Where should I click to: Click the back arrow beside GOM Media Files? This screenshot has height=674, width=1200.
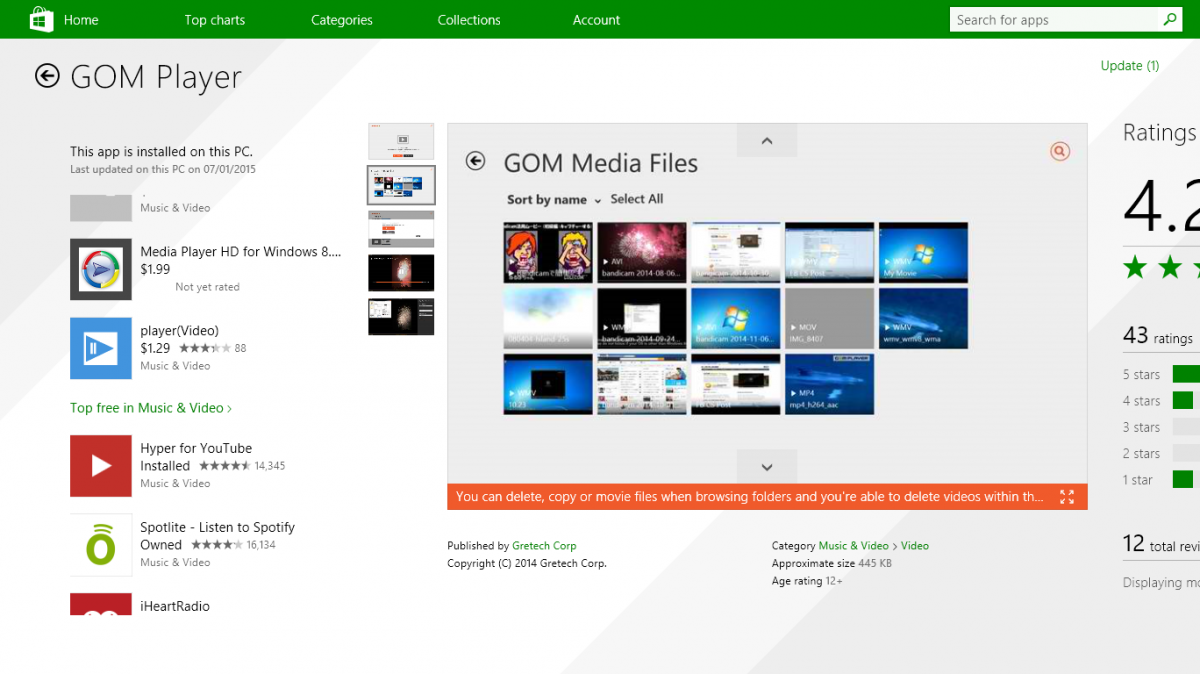coord(476,161)
